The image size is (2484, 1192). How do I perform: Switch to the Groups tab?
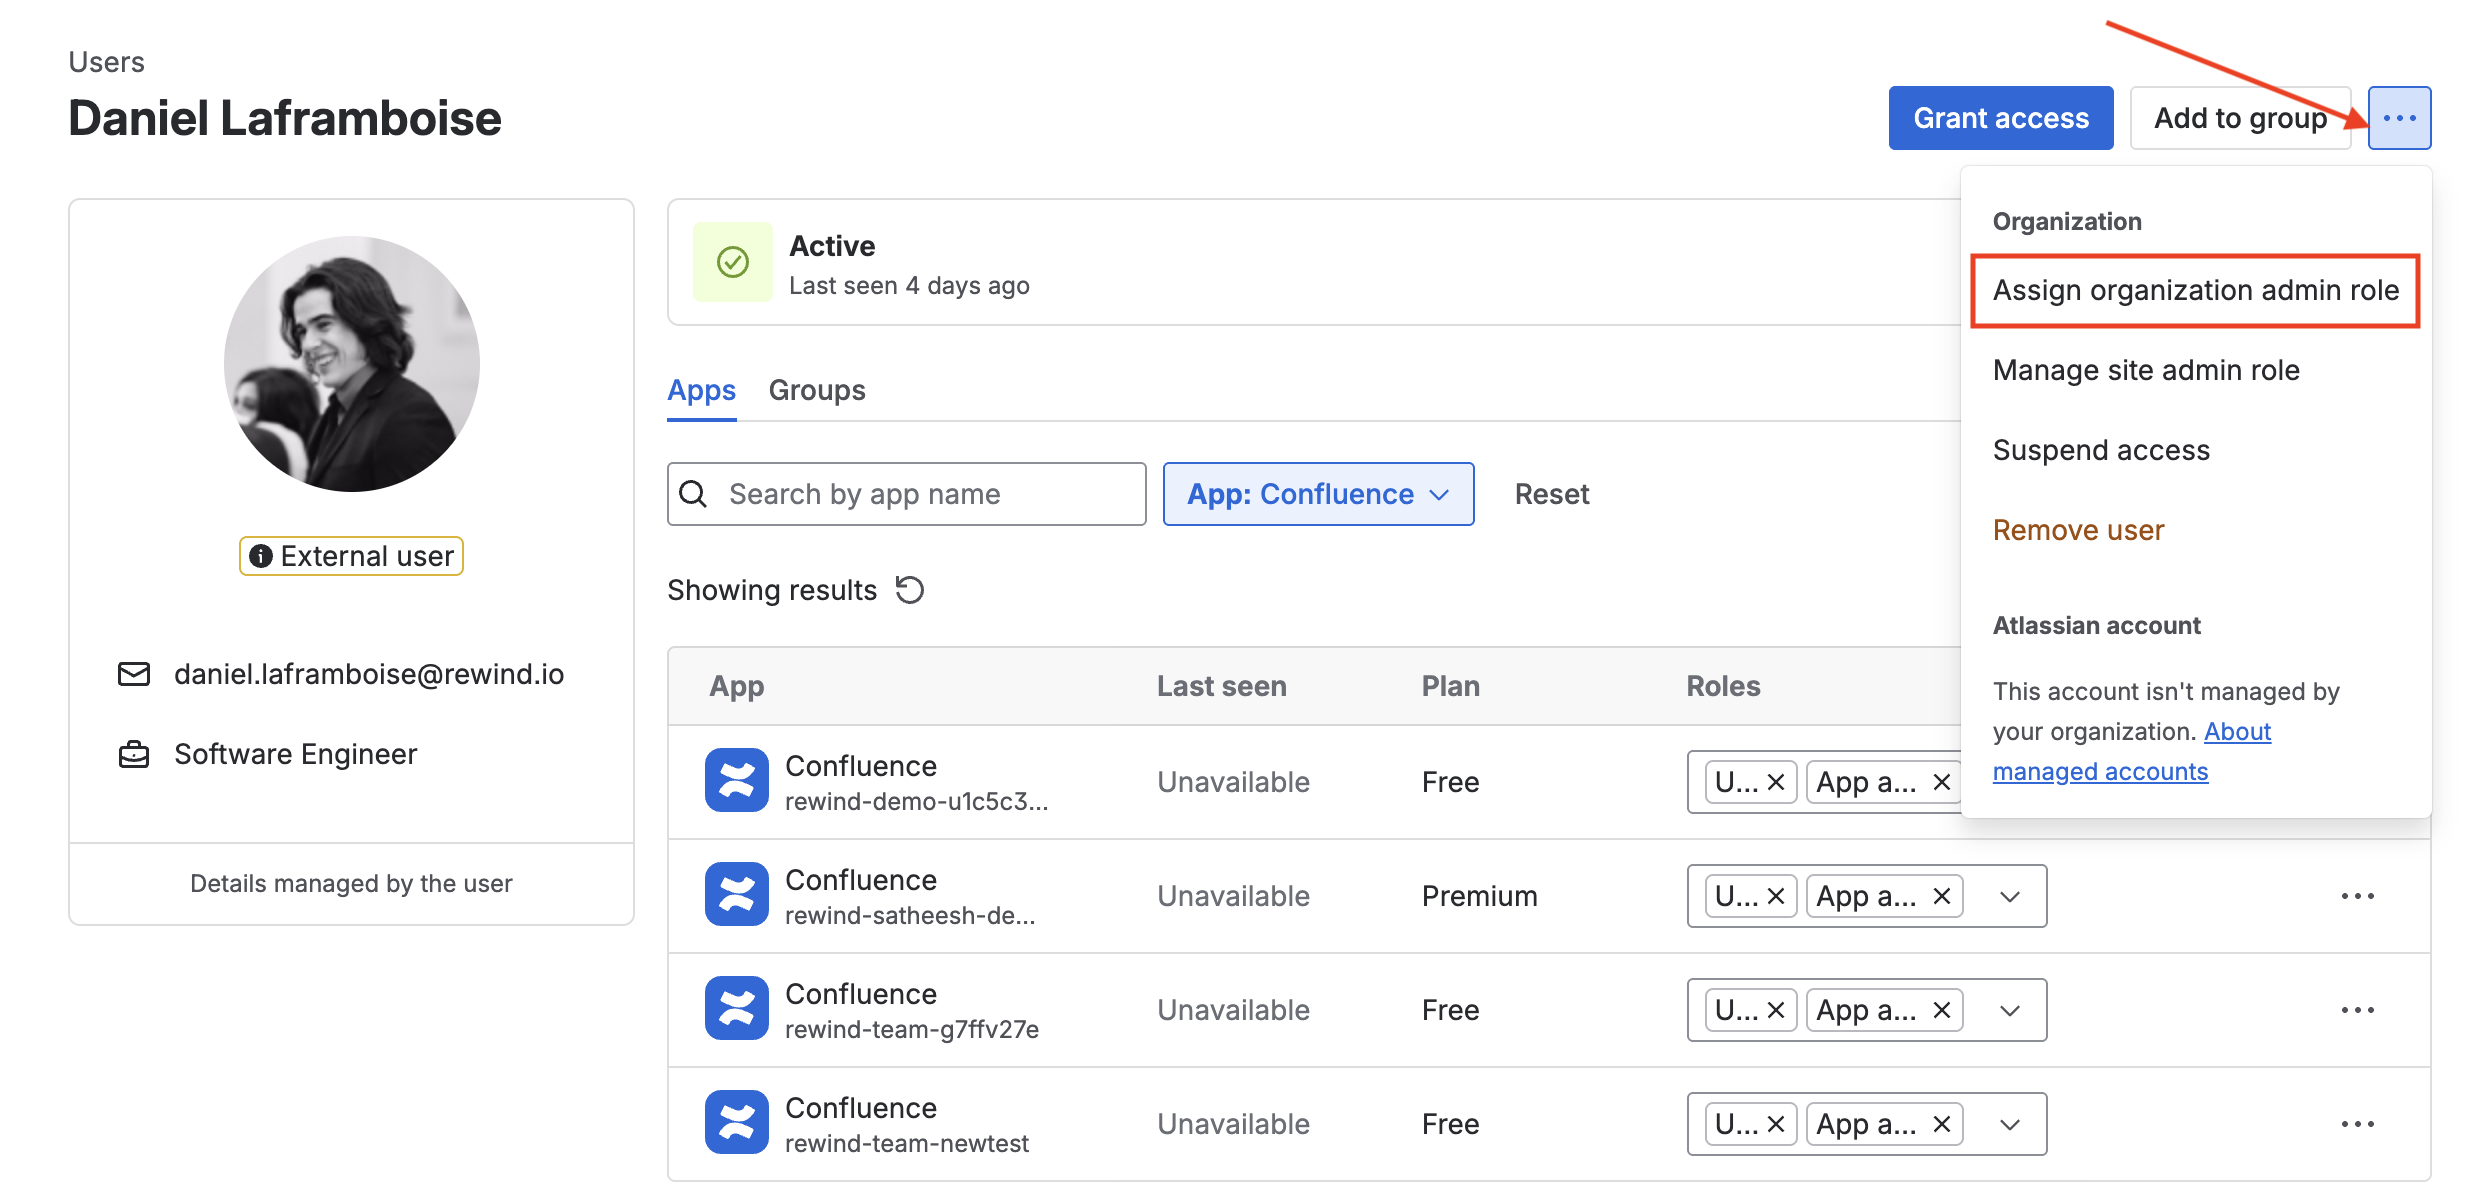(x=817, y=390)
